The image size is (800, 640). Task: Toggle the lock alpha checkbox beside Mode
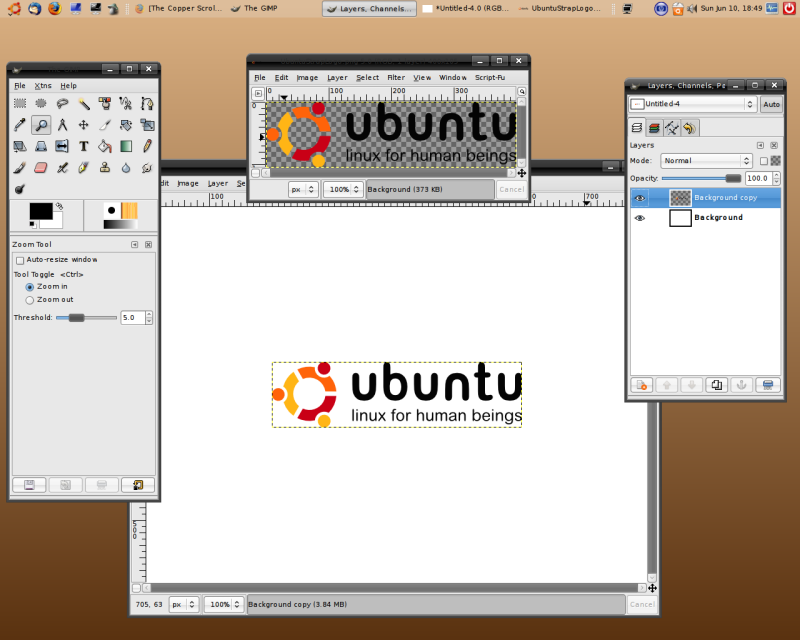tap(764, 161)
